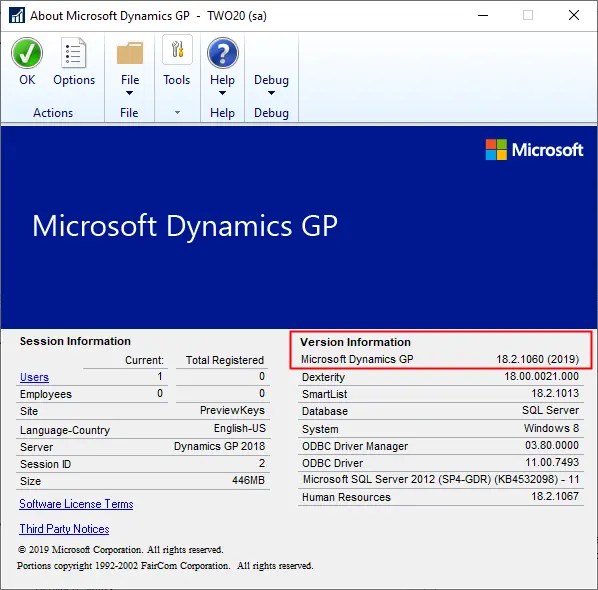
Task: Click the Dexterity version 18.00.0021.000
Action: (x=542, y=376)
